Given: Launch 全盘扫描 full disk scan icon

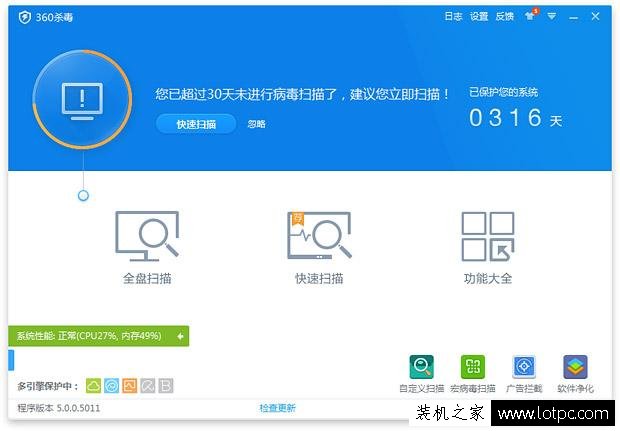Looking at the screenshot, I should point(147,236).
